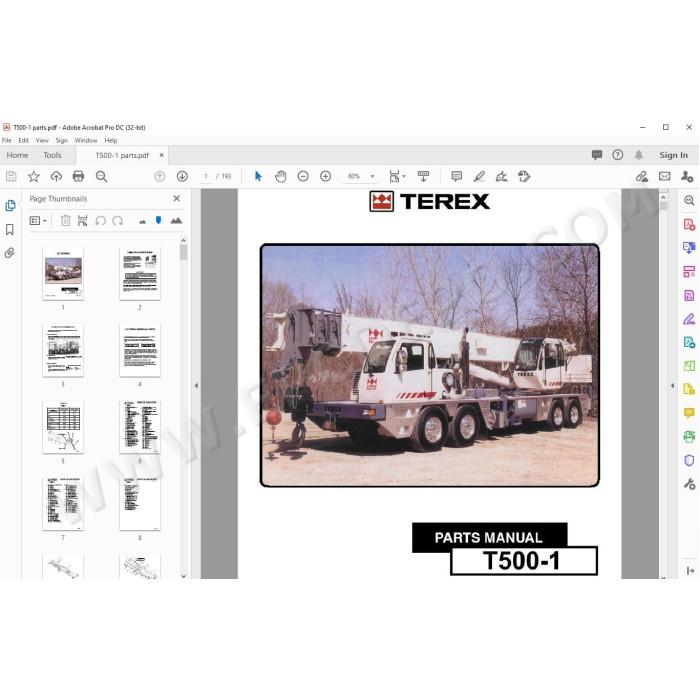
Task: Click the expand right pane icon at bottom
Action: pos(690,571)
